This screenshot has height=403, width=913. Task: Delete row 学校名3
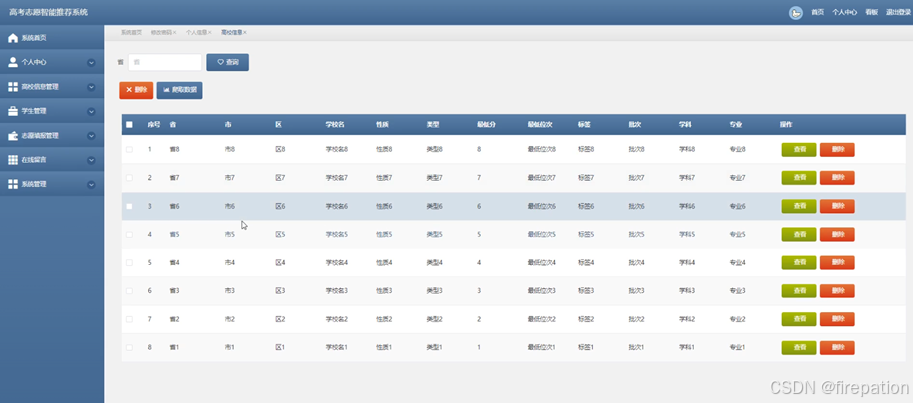(837, 291)
